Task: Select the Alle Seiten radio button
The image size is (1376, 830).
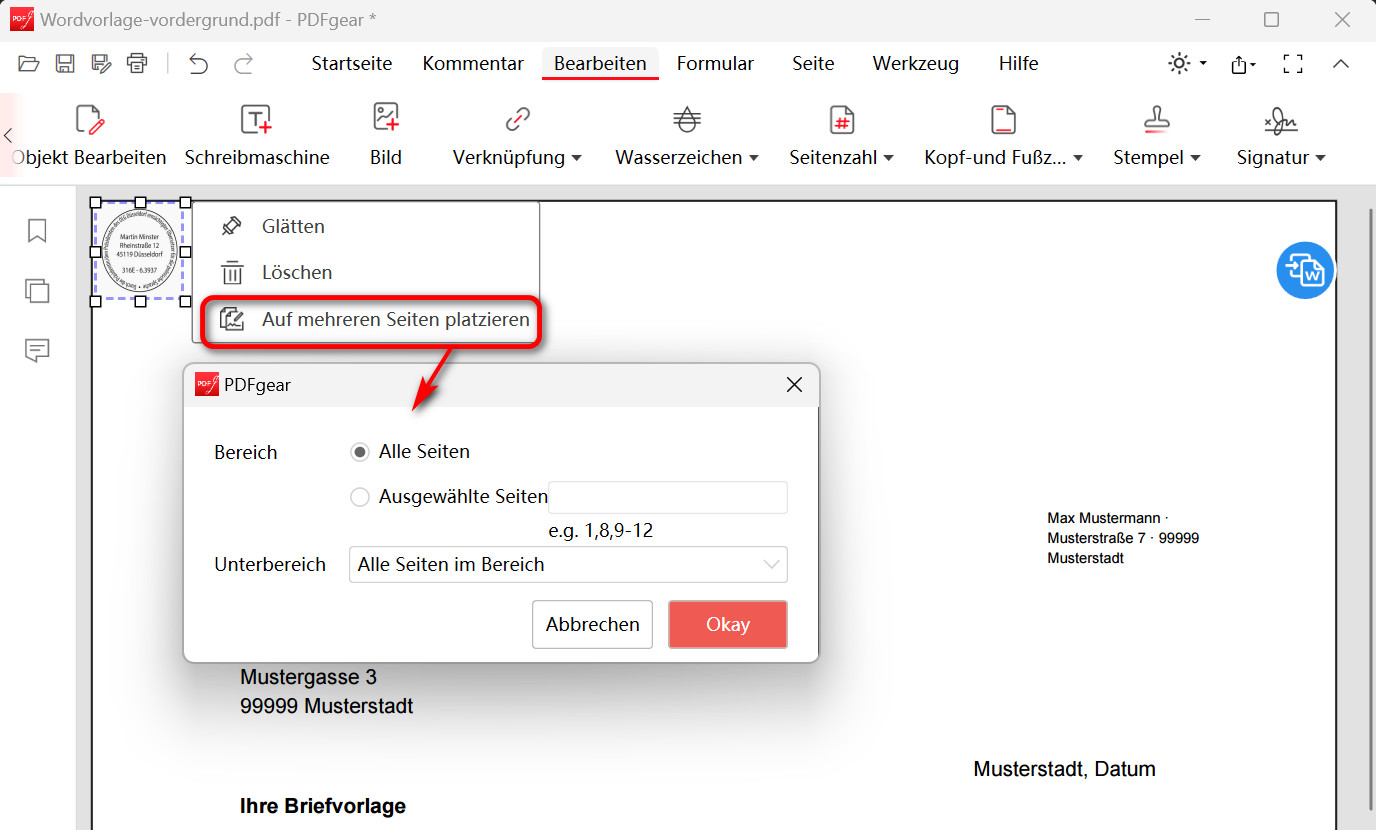Action: [359, 452]
